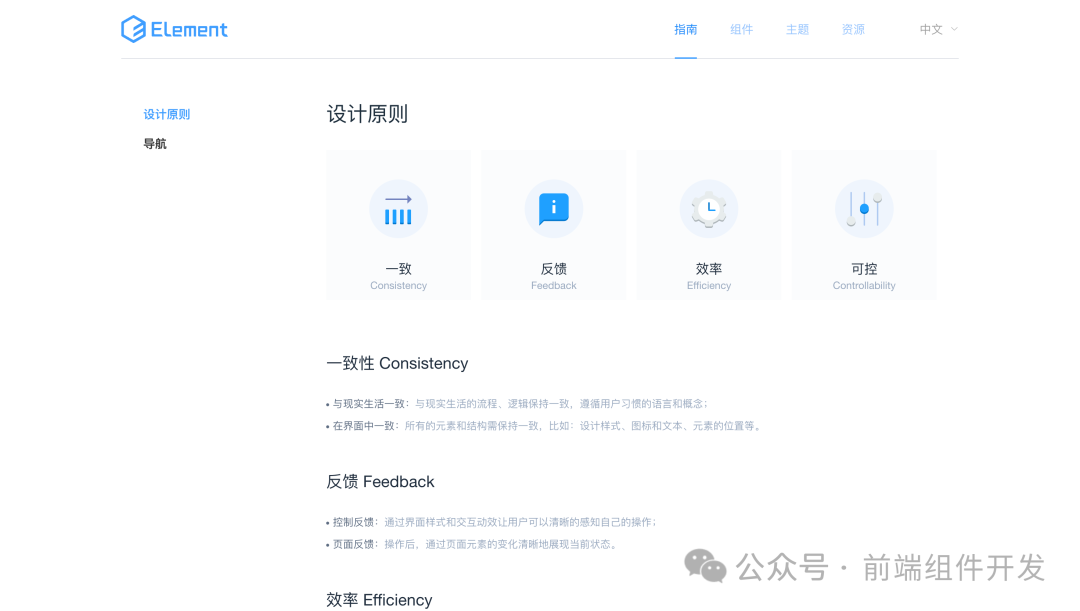Select the 资源 menu item
The image size is (1080, 611).
[853, 29]
